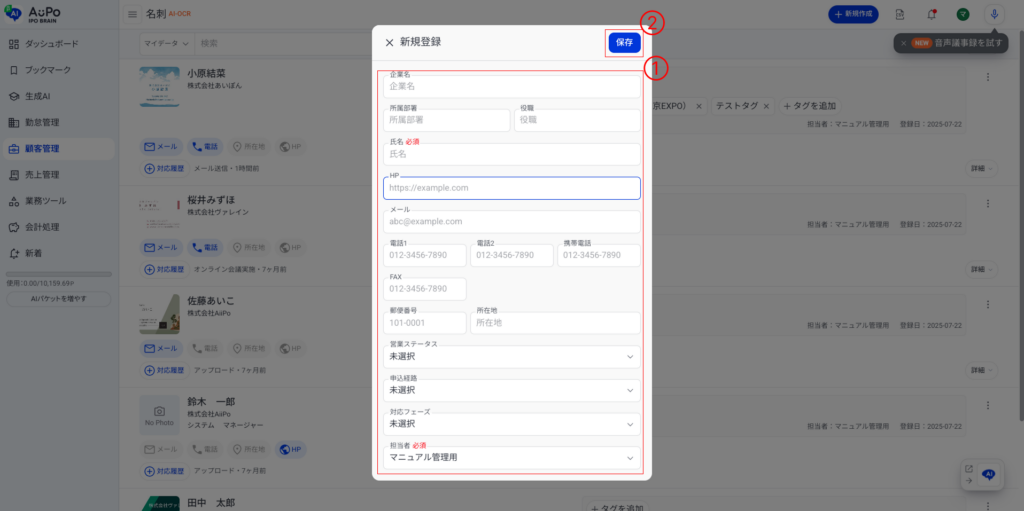Toggle the hamburger sidebar menu icon

tap(133, 14)
